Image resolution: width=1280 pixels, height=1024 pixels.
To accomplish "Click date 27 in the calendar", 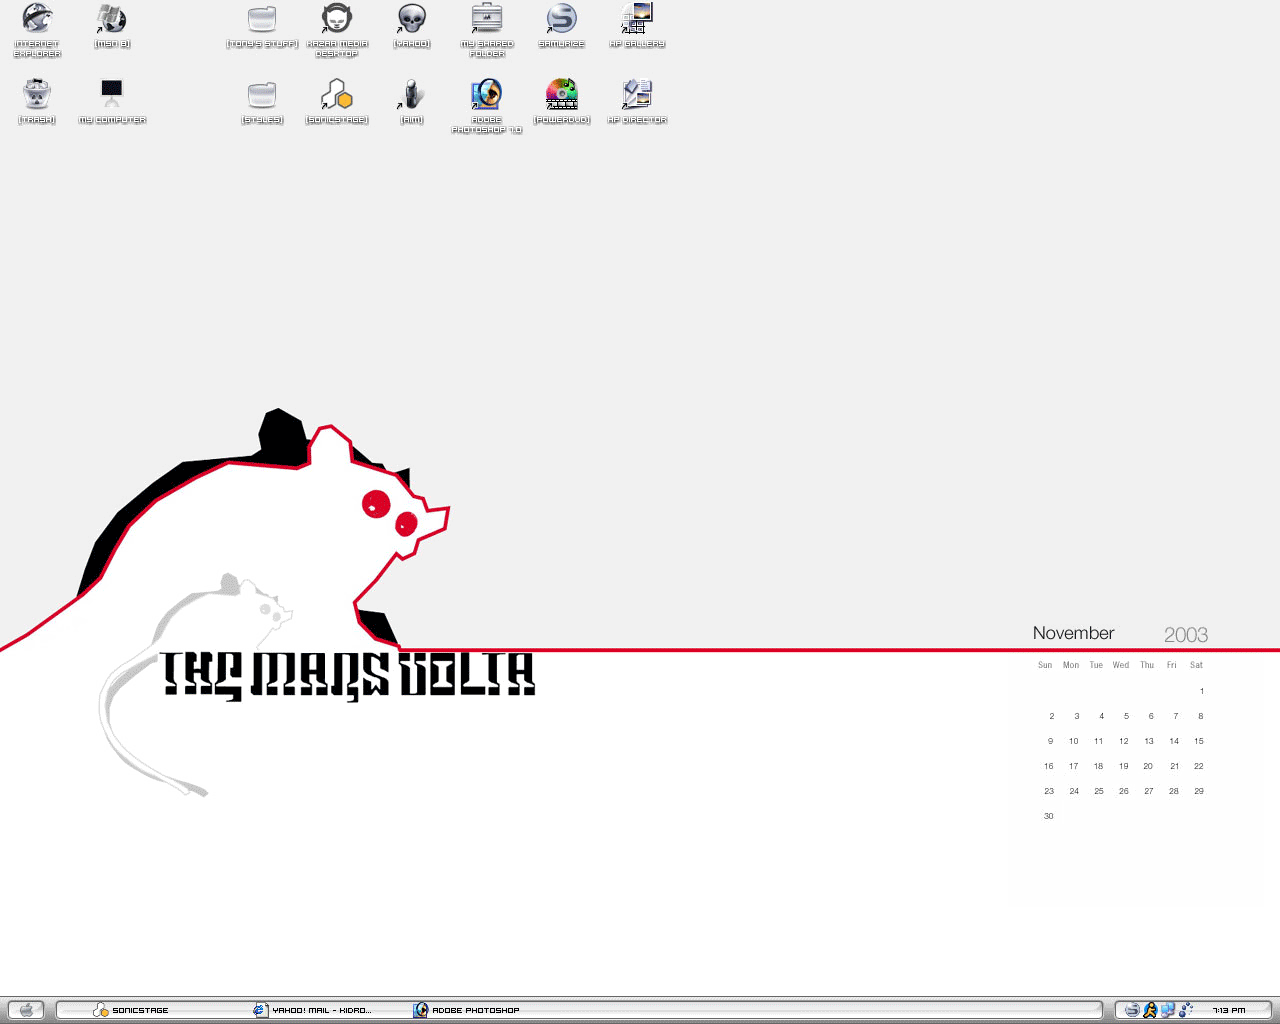I will (x=1149, y=791).
